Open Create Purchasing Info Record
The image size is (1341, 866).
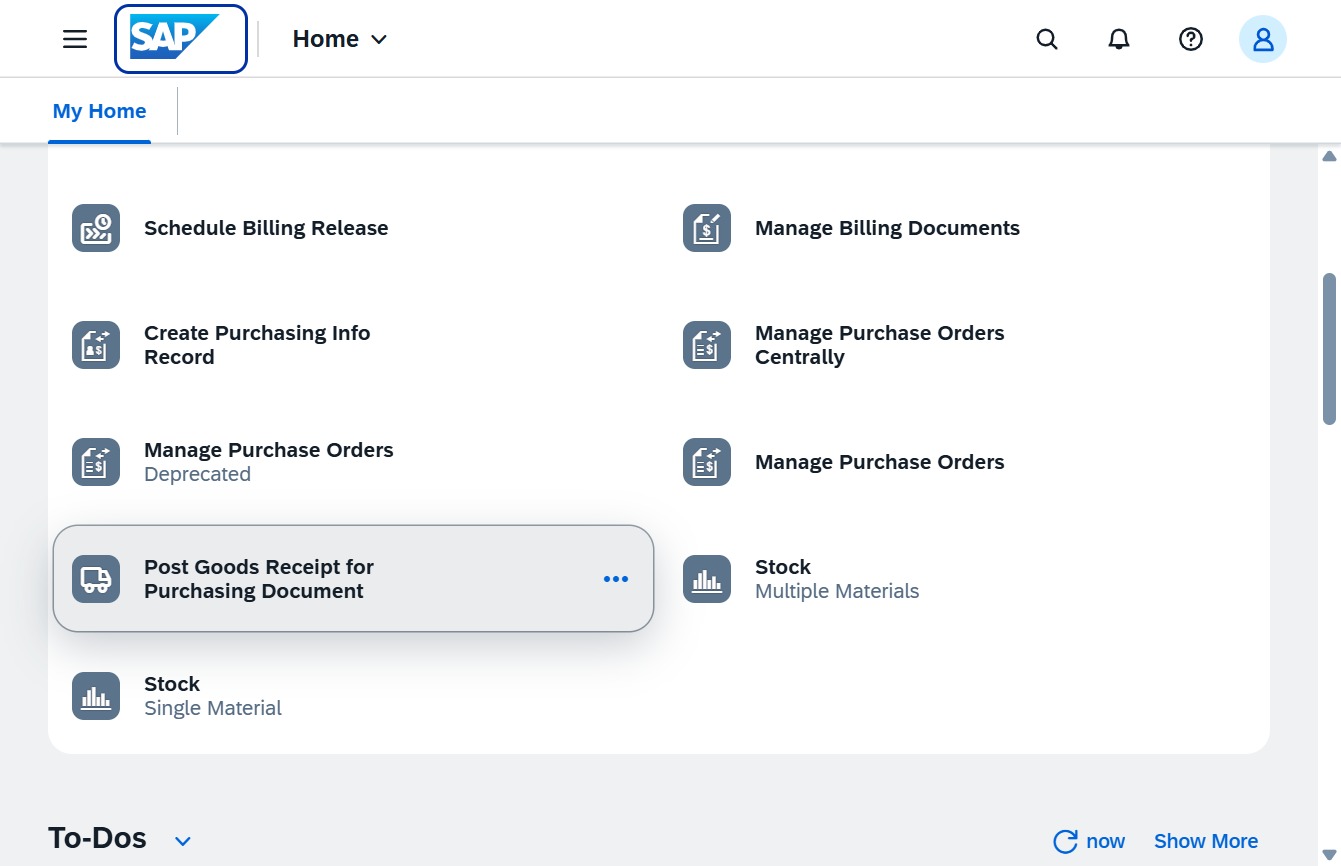257,345
